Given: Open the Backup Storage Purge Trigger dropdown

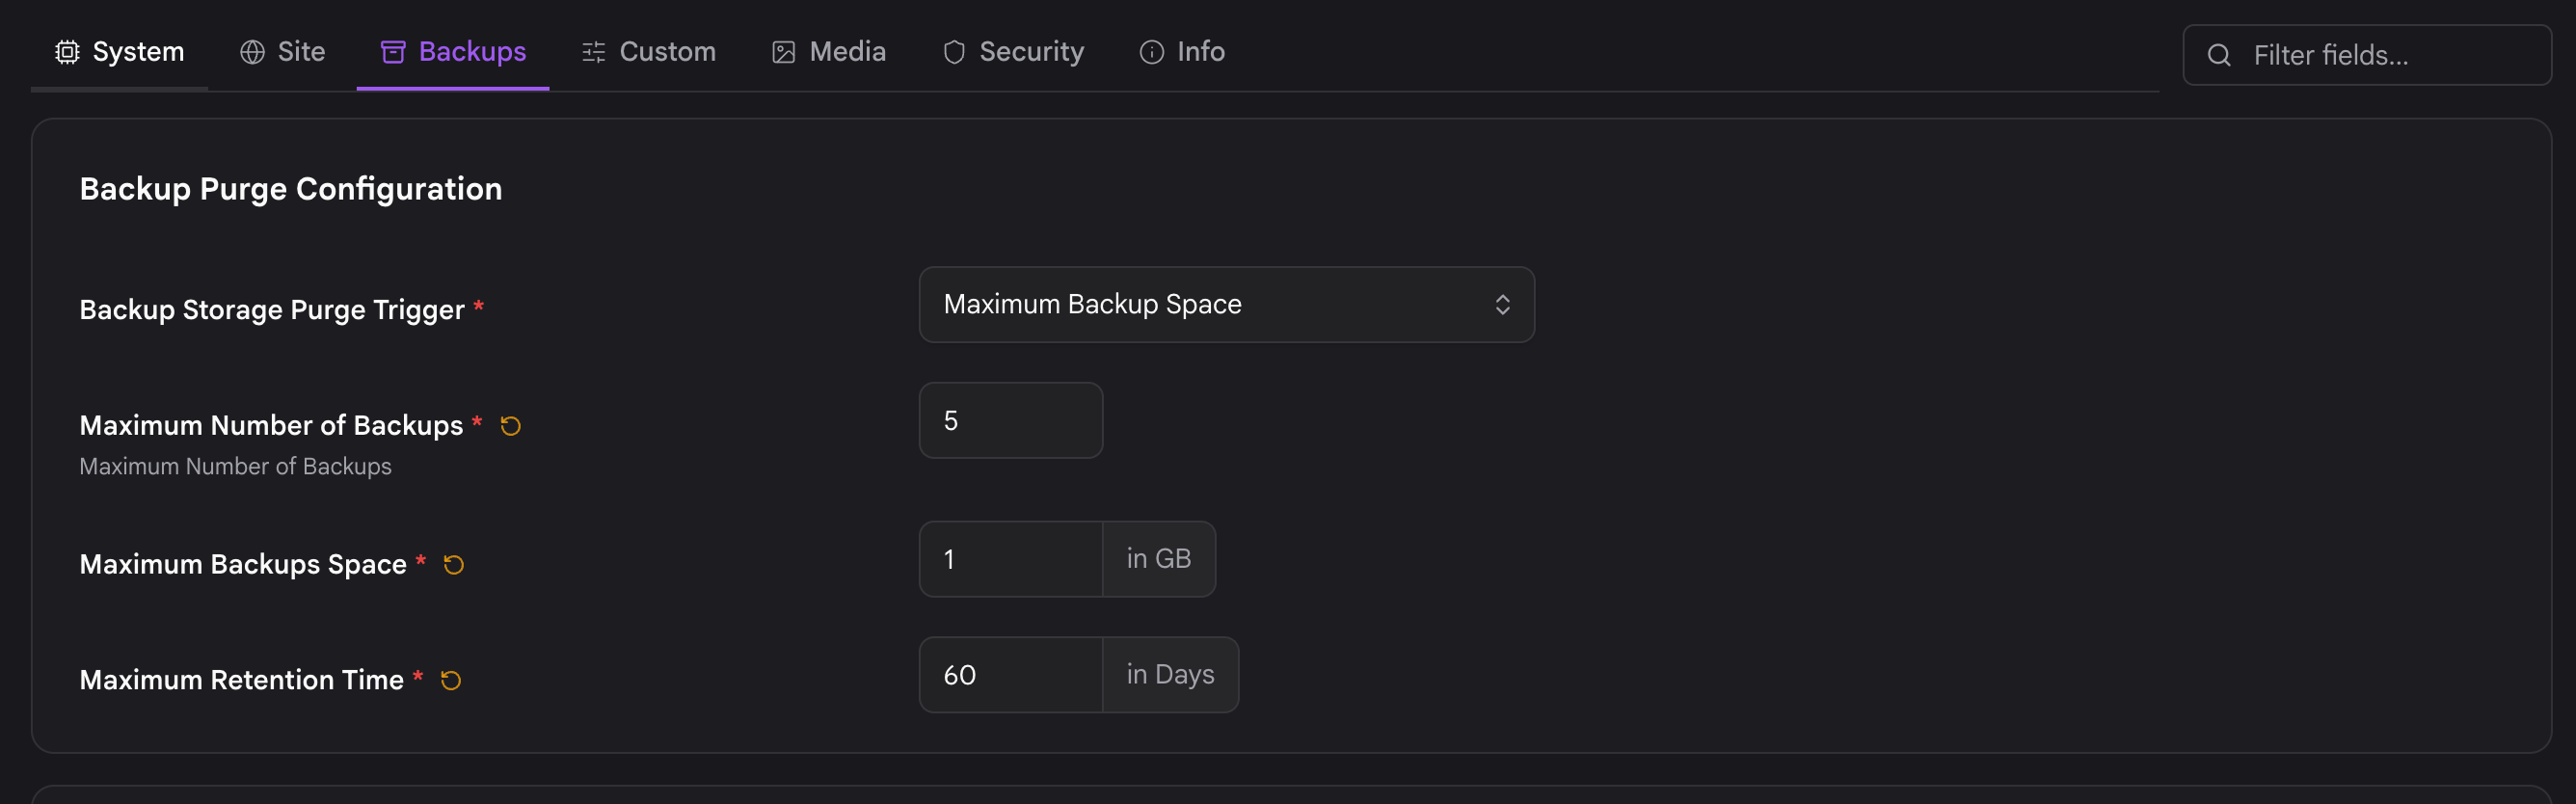Looking at the screenshot, I should pyautogui.click(x=1226, y=304).
